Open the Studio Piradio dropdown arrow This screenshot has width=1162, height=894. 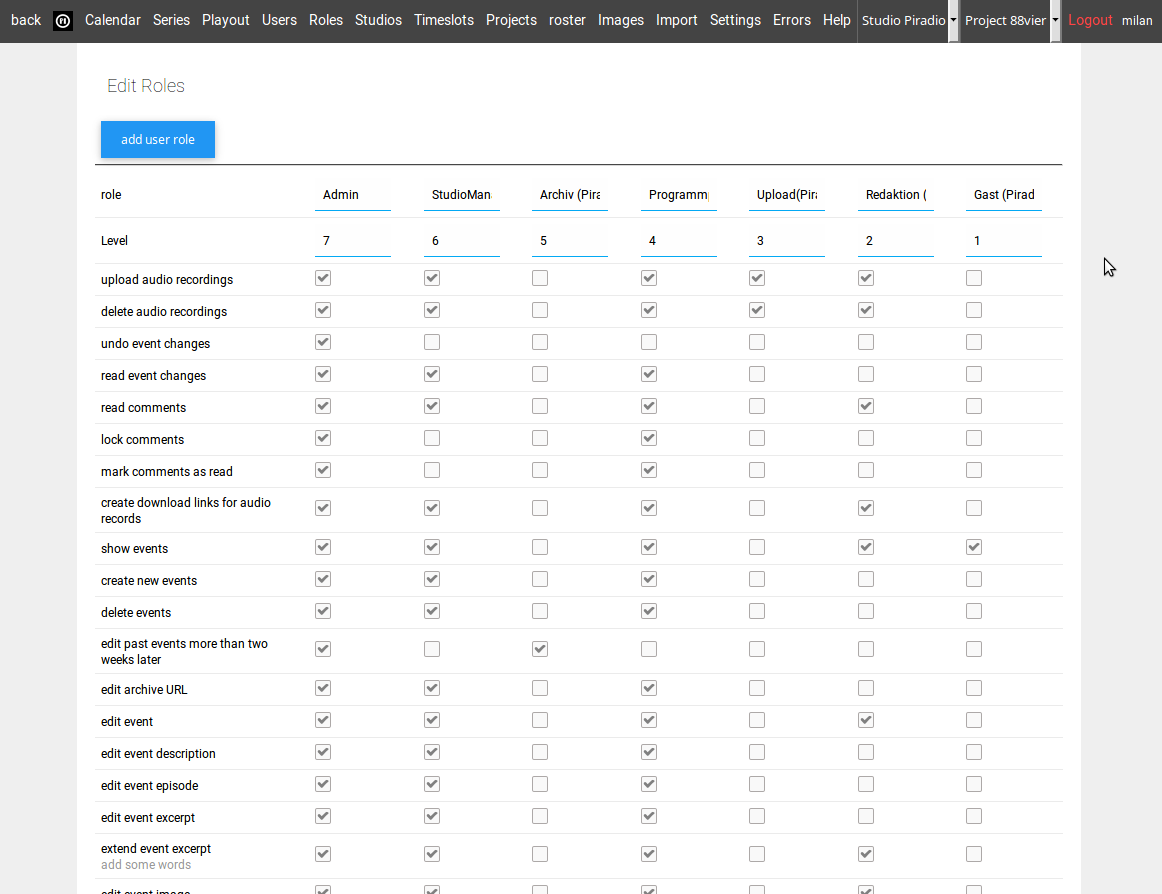953,21
